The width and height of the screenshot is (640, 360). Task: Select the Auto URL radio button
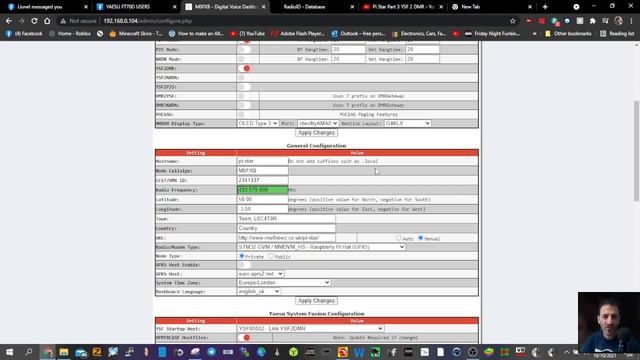398,238
